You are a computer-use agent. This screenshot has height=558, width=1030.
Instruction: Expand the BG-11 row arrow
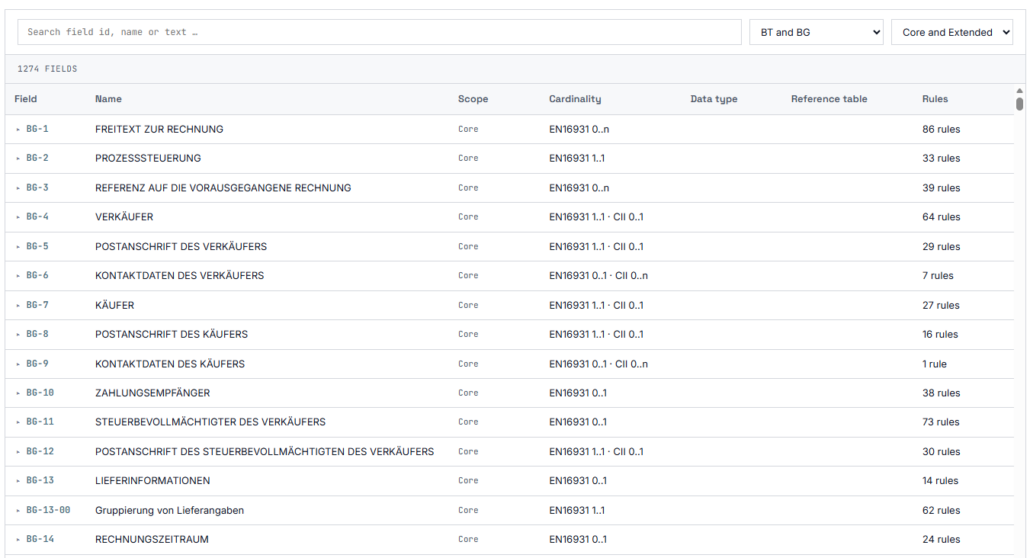18,422
